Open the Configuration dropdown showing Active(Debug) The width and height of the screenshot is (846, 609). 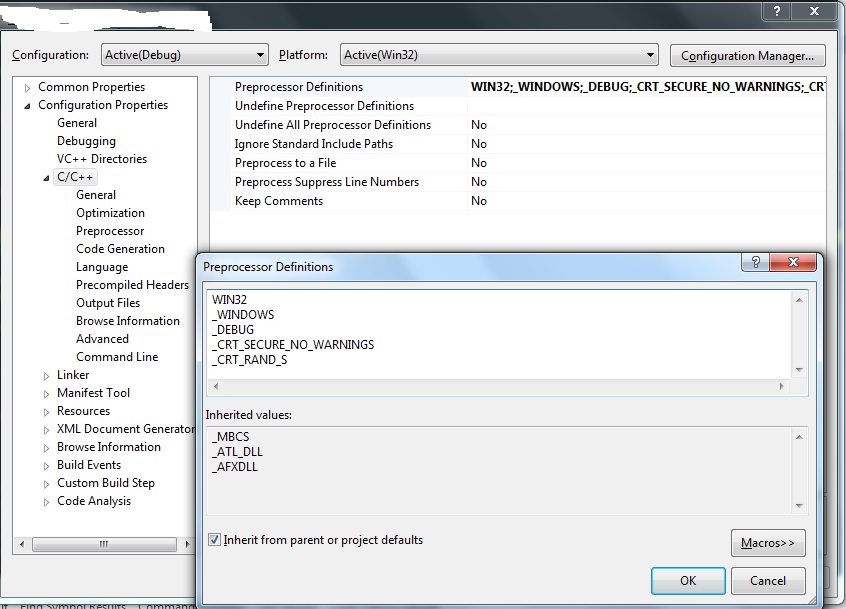(x=185, y=55)
